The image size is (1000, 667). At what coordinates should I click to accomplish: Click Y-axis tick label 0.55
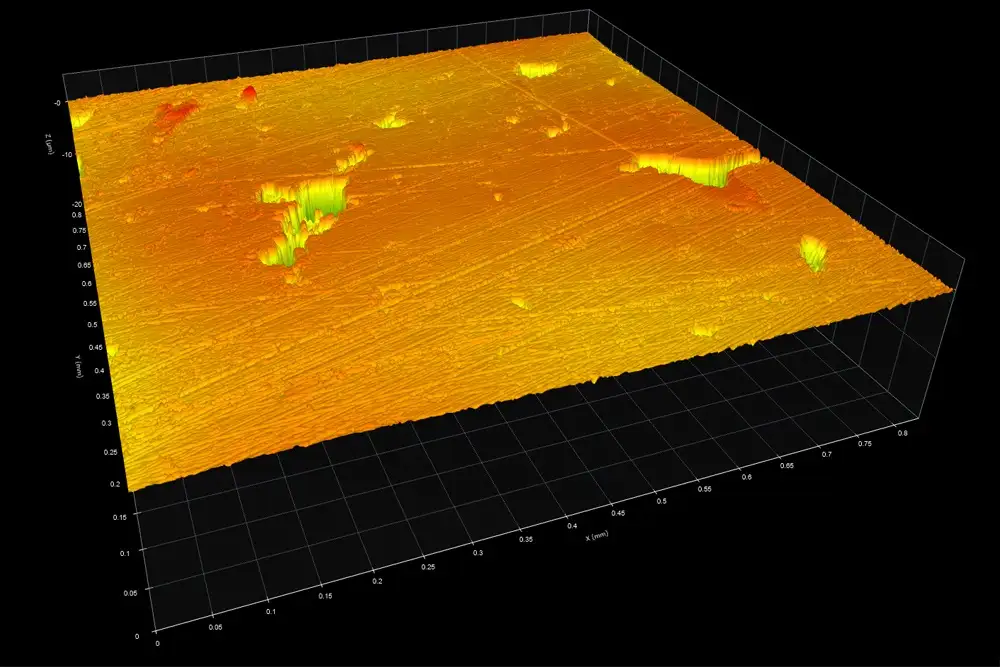(89, 304)
